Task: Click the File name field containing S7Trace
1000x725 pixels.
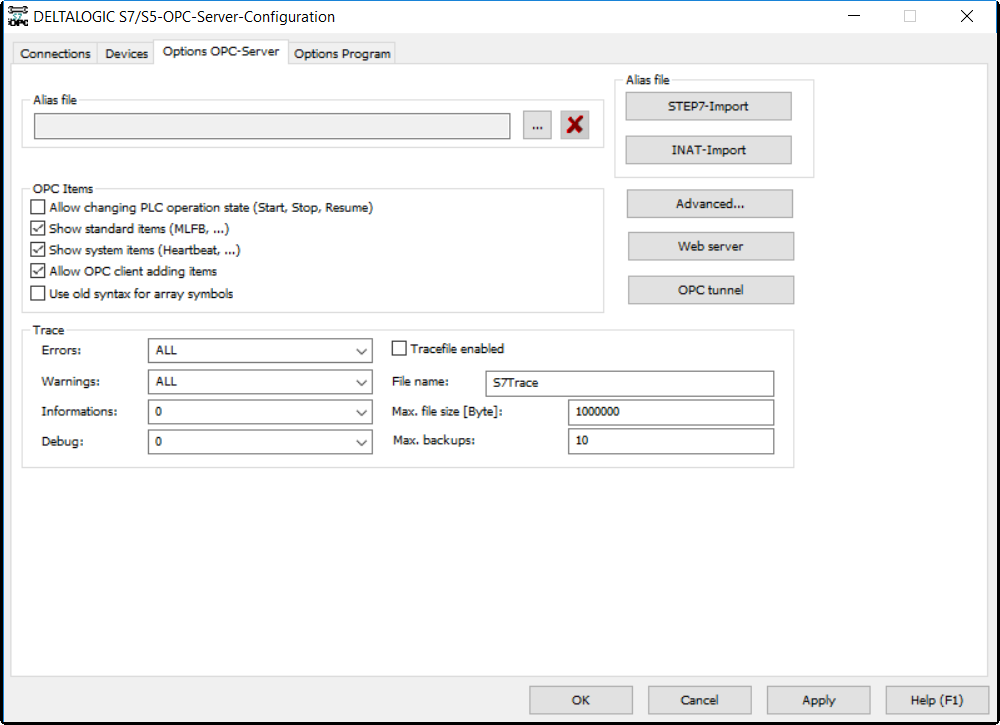Action: point(629,383)
